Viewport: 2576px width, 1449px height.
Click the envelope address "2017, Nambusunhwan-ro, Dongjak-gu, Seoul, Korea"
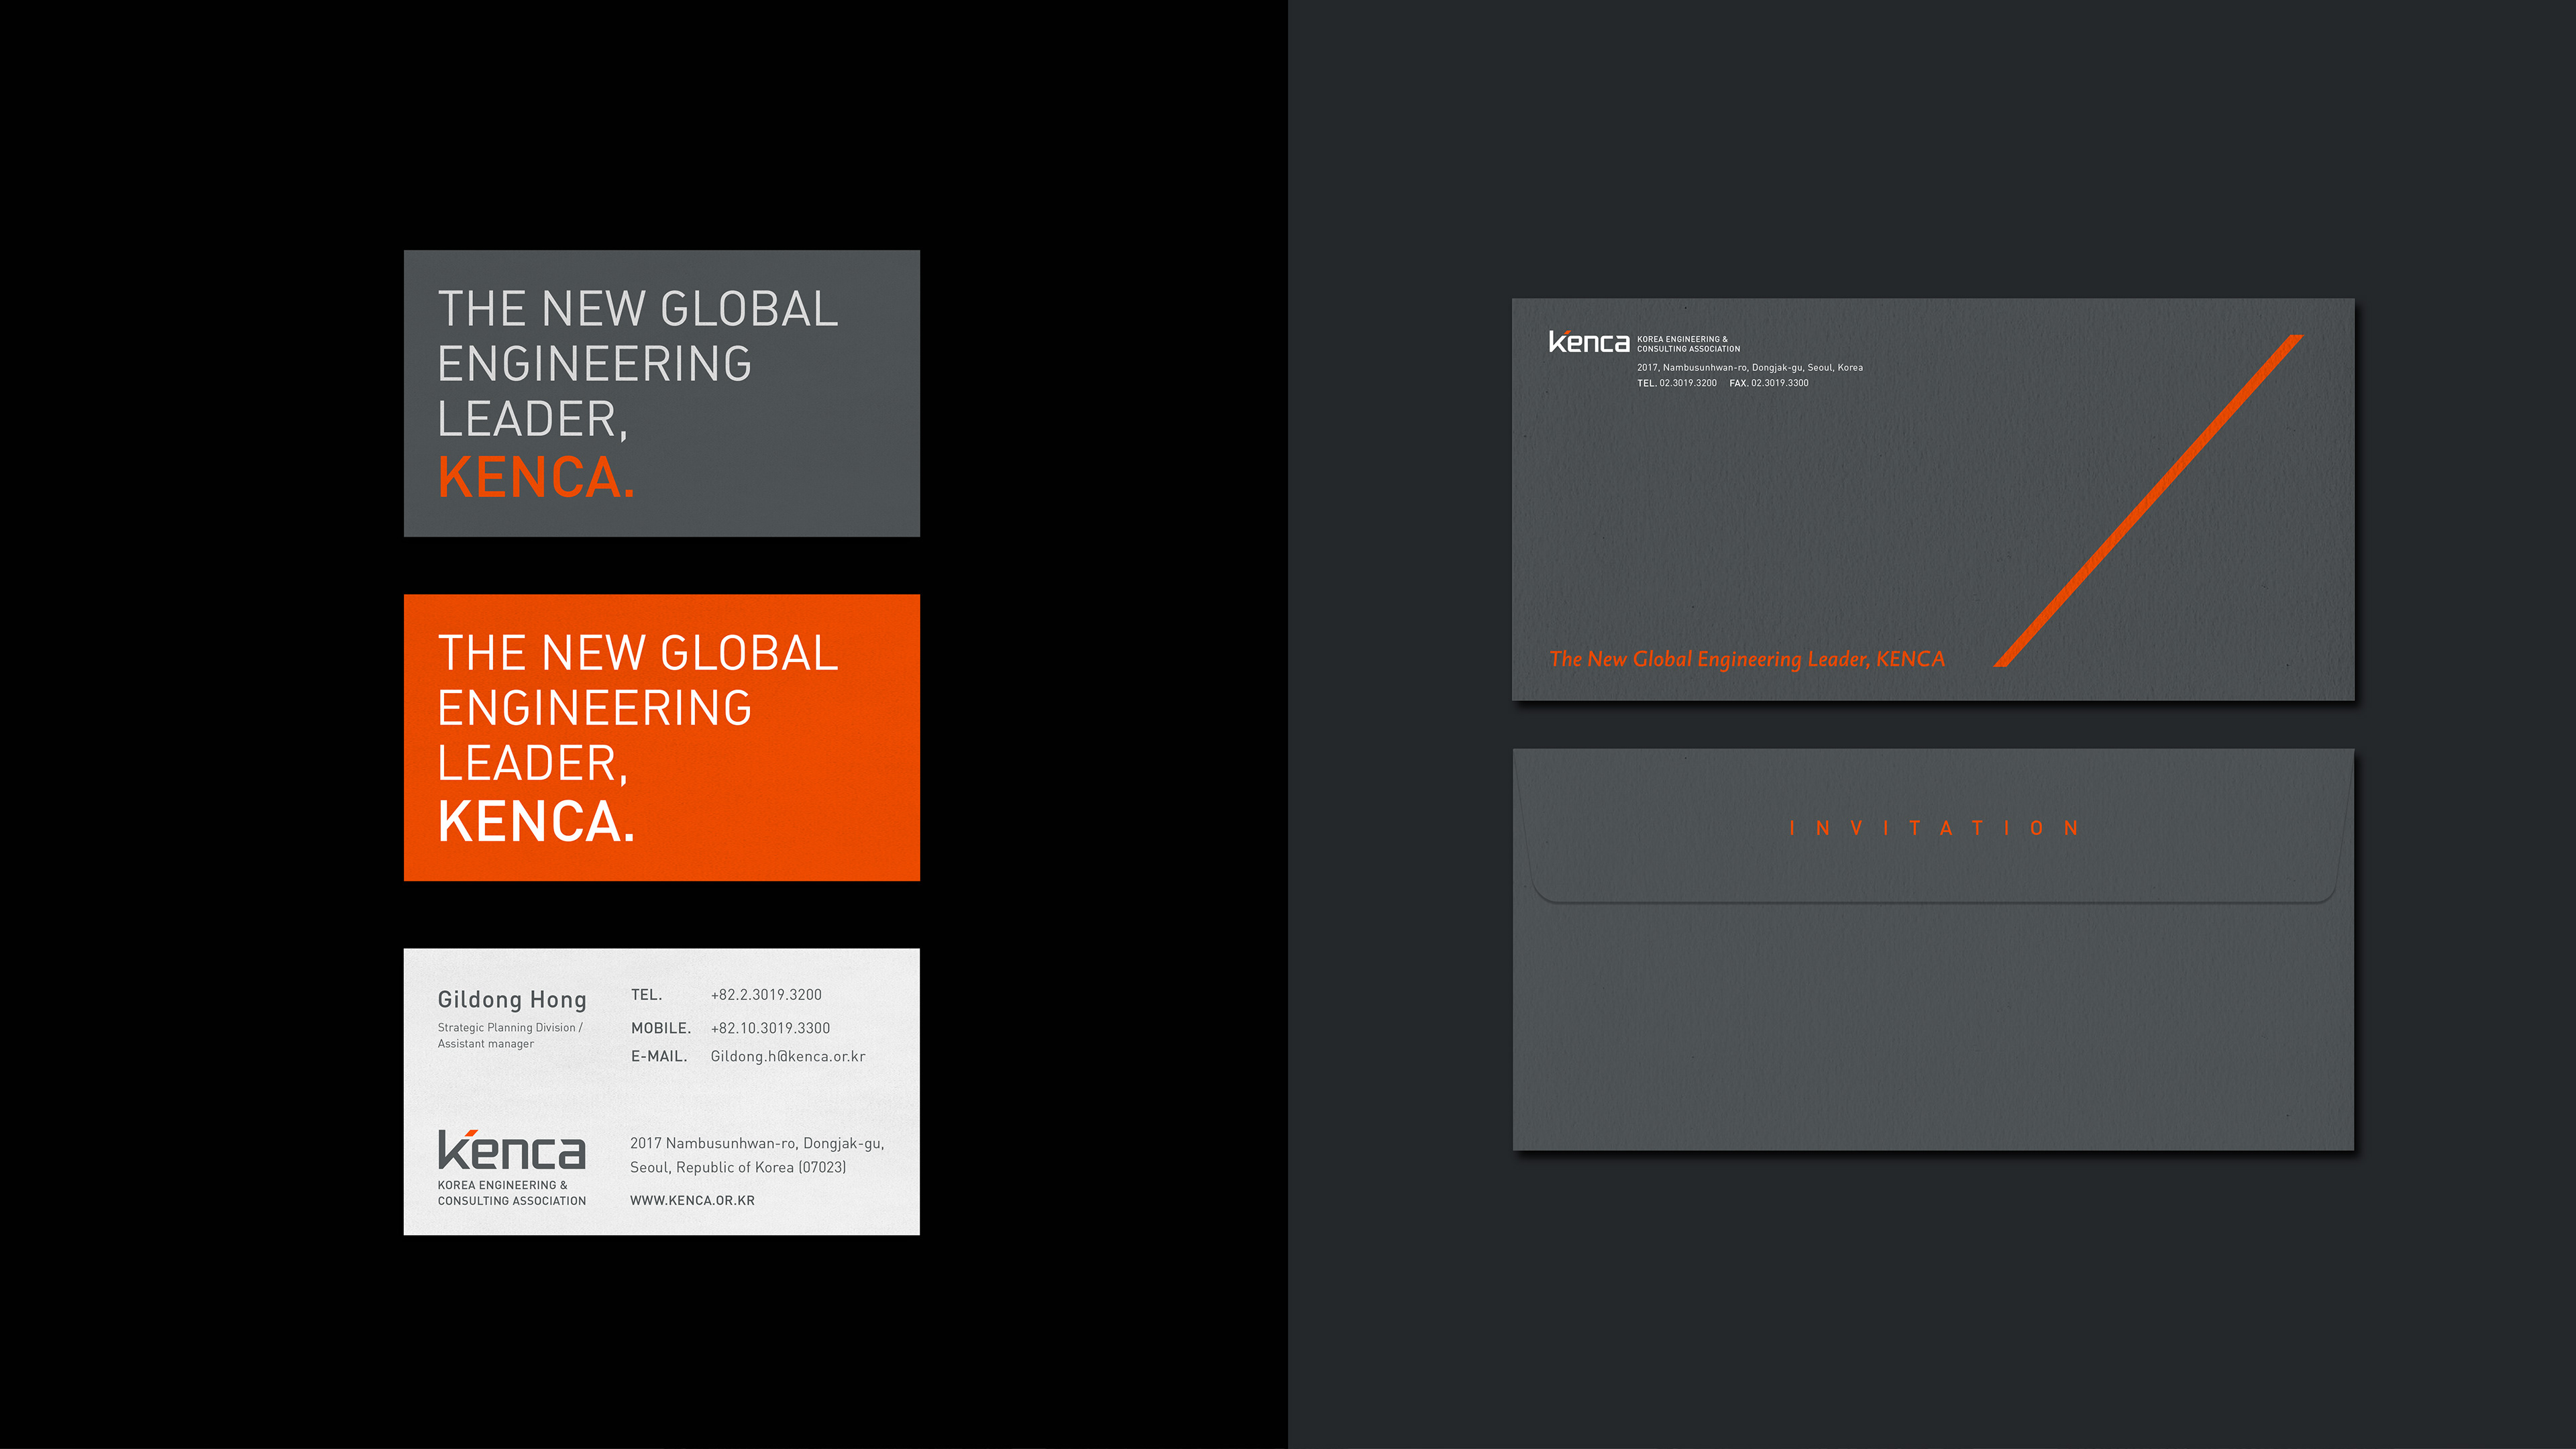click(1749, 367)
